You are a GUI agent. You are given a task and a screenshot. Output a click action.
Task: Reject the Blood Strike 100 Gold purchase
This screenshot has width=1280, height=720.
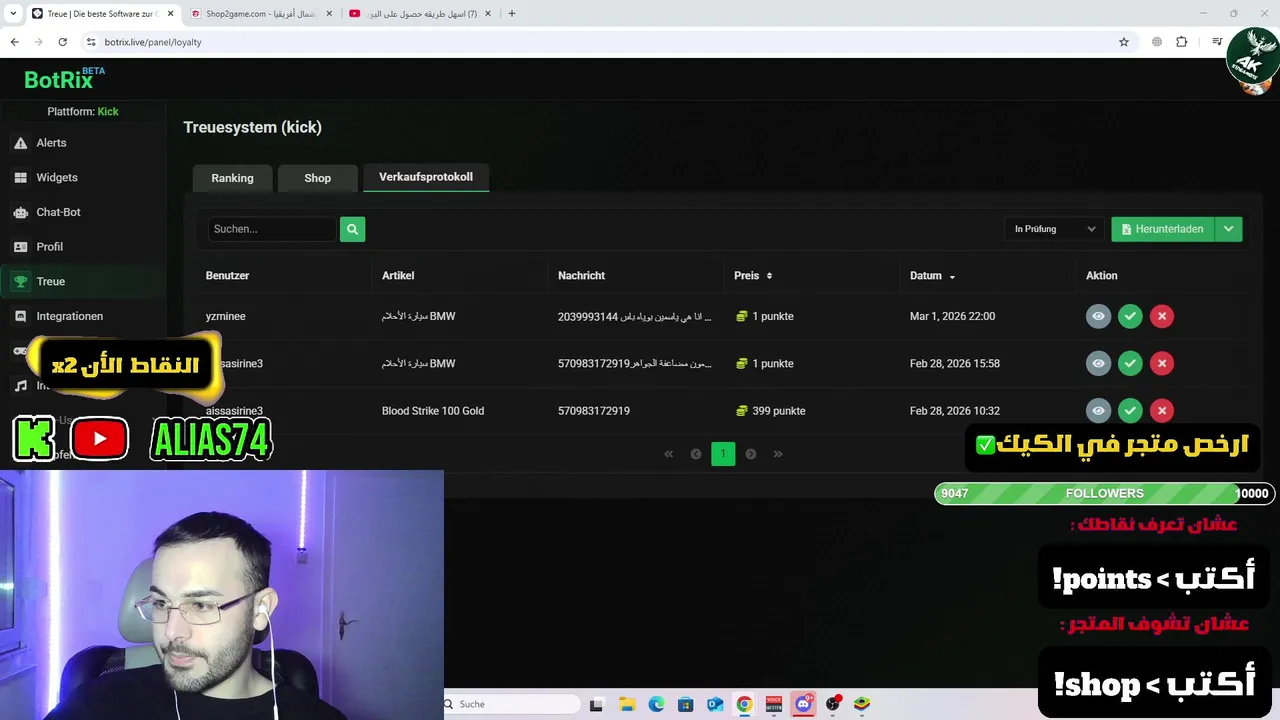[x=1162, y=410]
